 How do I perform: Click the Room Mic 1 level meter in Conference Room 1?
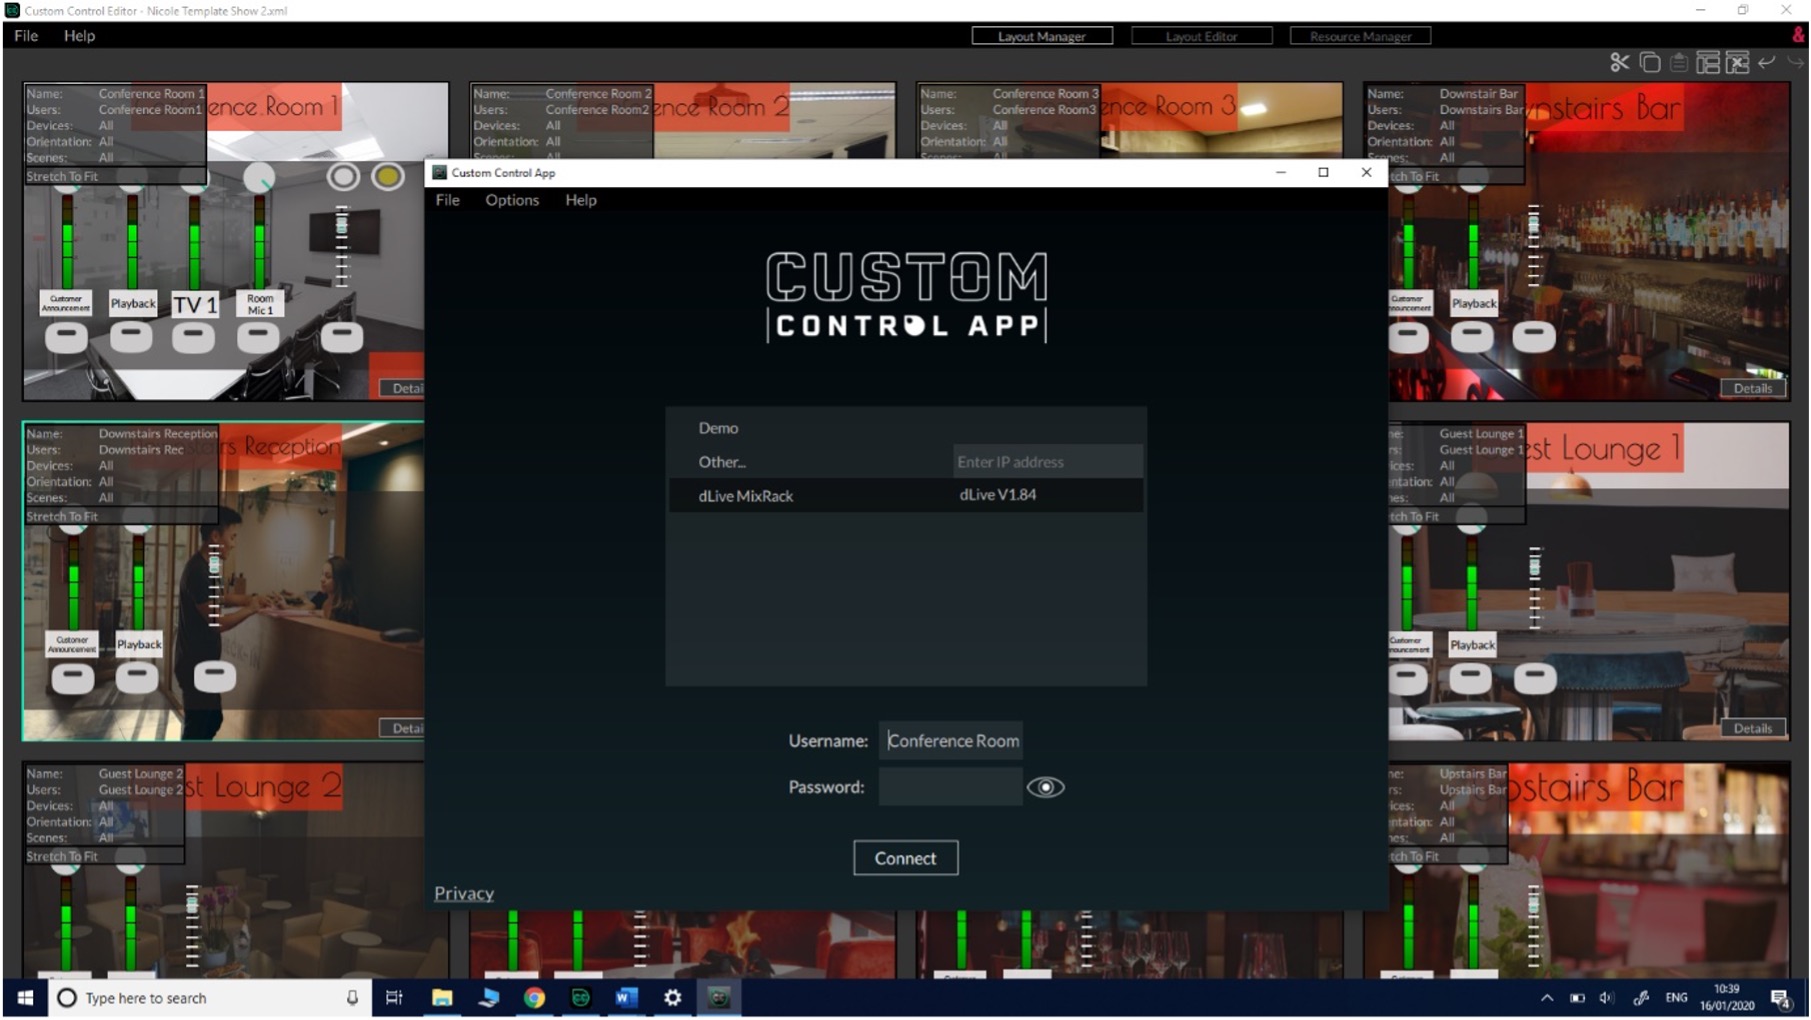coord(259,240)
